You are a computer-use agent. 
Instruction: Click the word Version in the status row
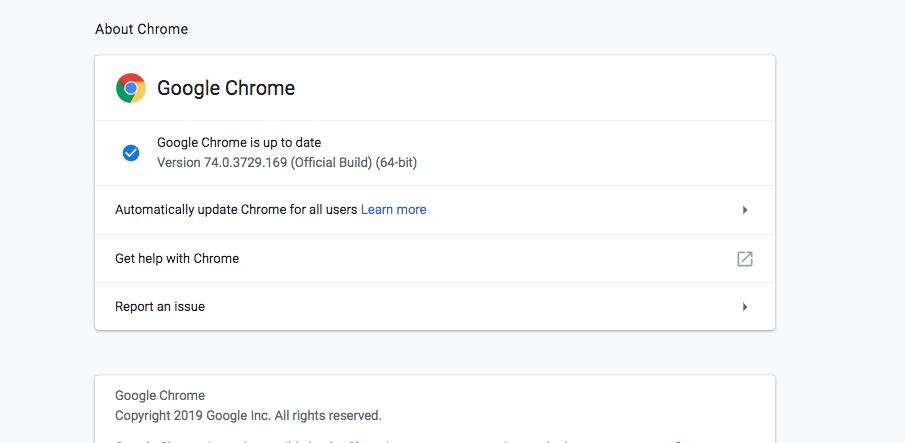point(178,162)
